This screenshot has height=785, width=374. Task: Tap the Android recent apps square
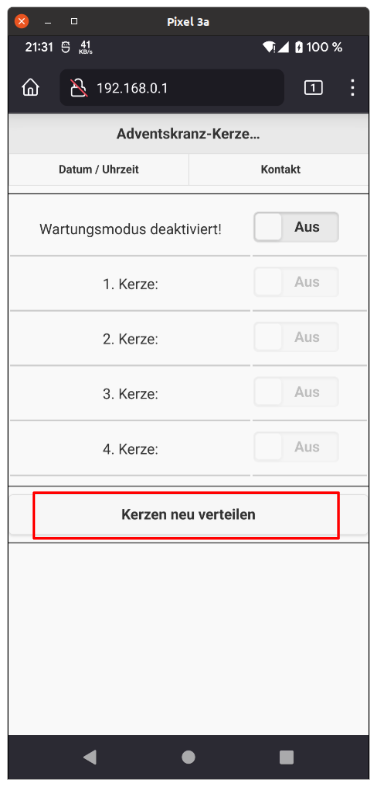[286, 756]
